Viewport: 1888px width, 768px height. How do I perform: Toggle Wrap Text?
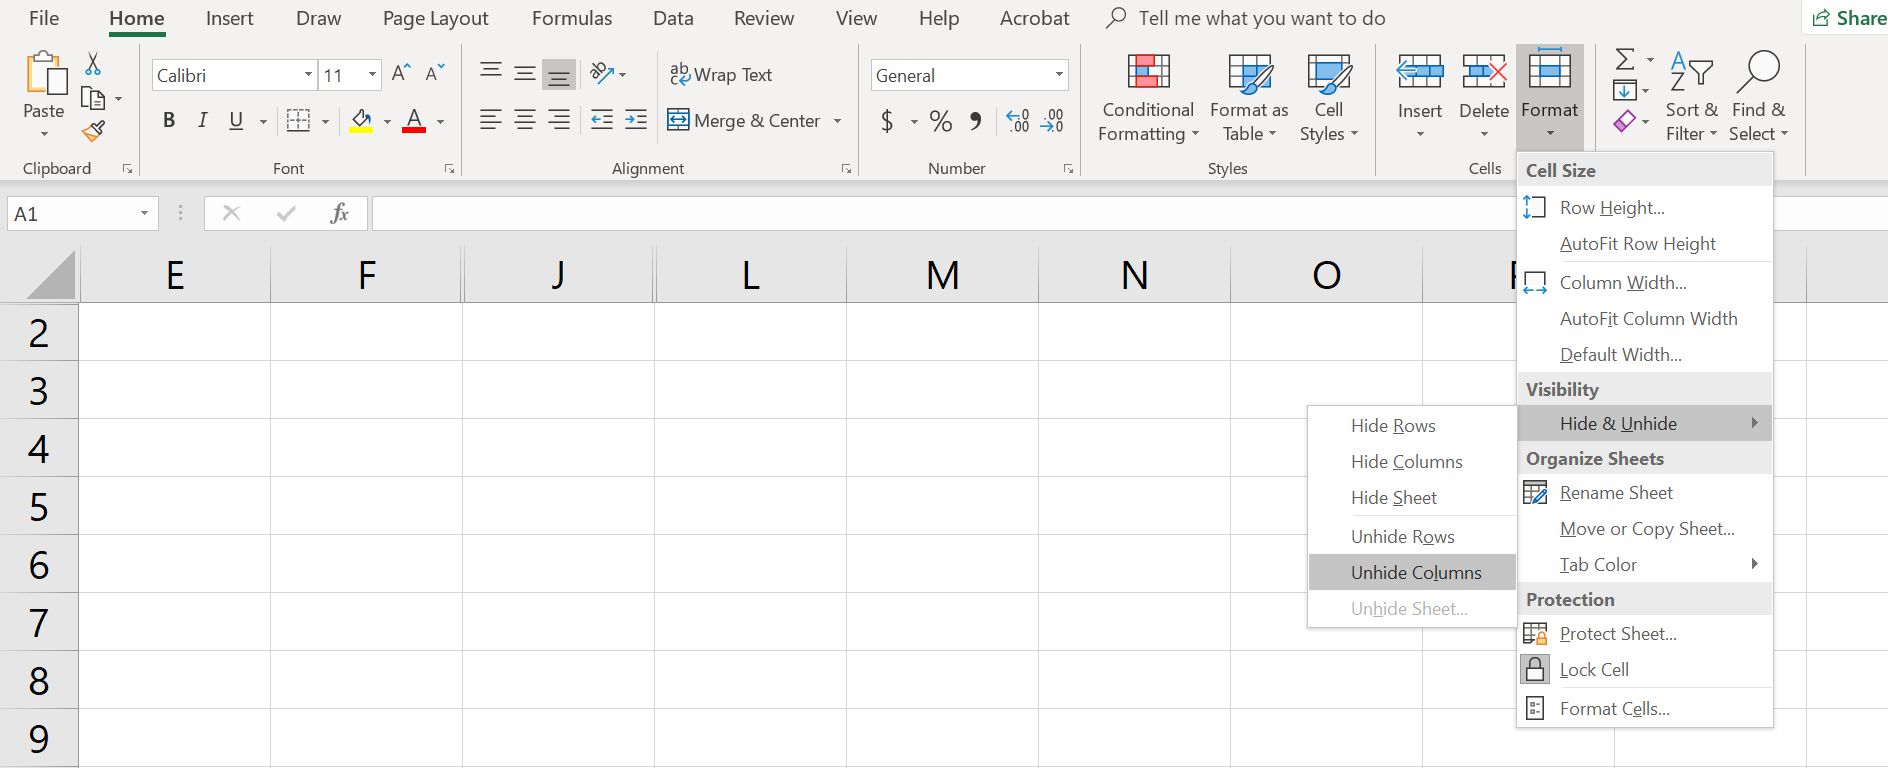coord(720,74)
